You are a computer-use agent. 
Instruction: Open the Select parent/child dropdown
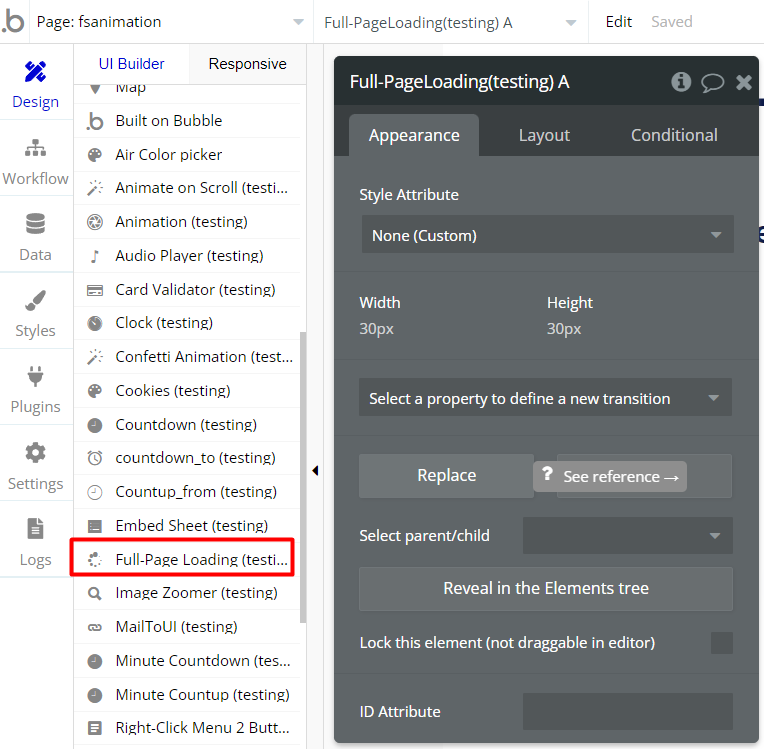[x=627, y=536]
